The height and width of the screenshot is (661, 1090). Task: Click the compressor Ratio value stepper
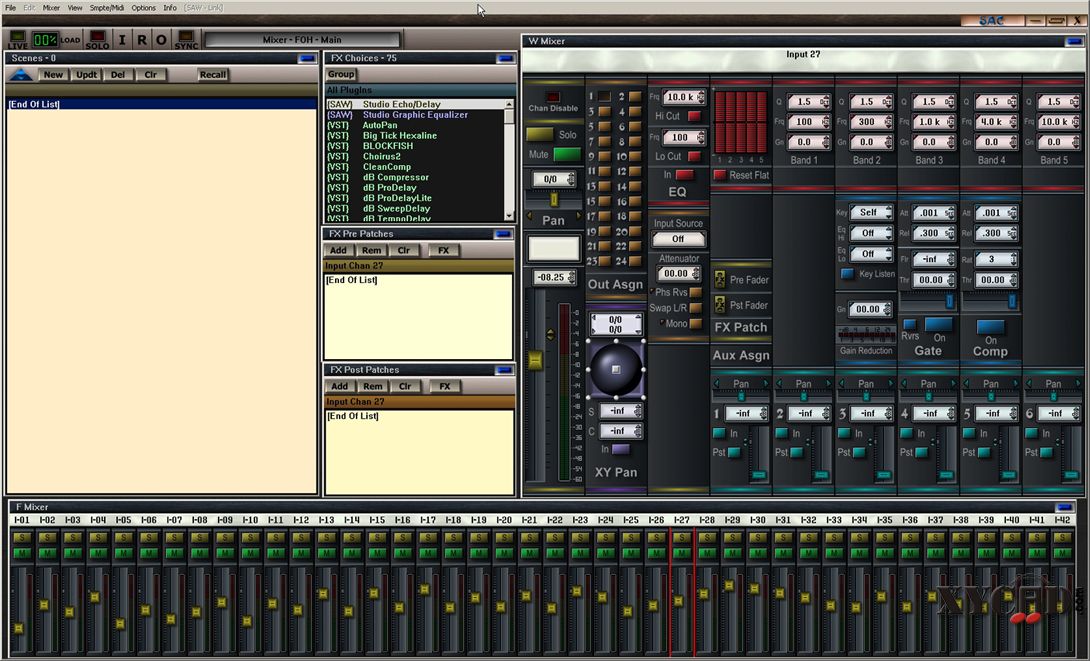click(996, 259)
